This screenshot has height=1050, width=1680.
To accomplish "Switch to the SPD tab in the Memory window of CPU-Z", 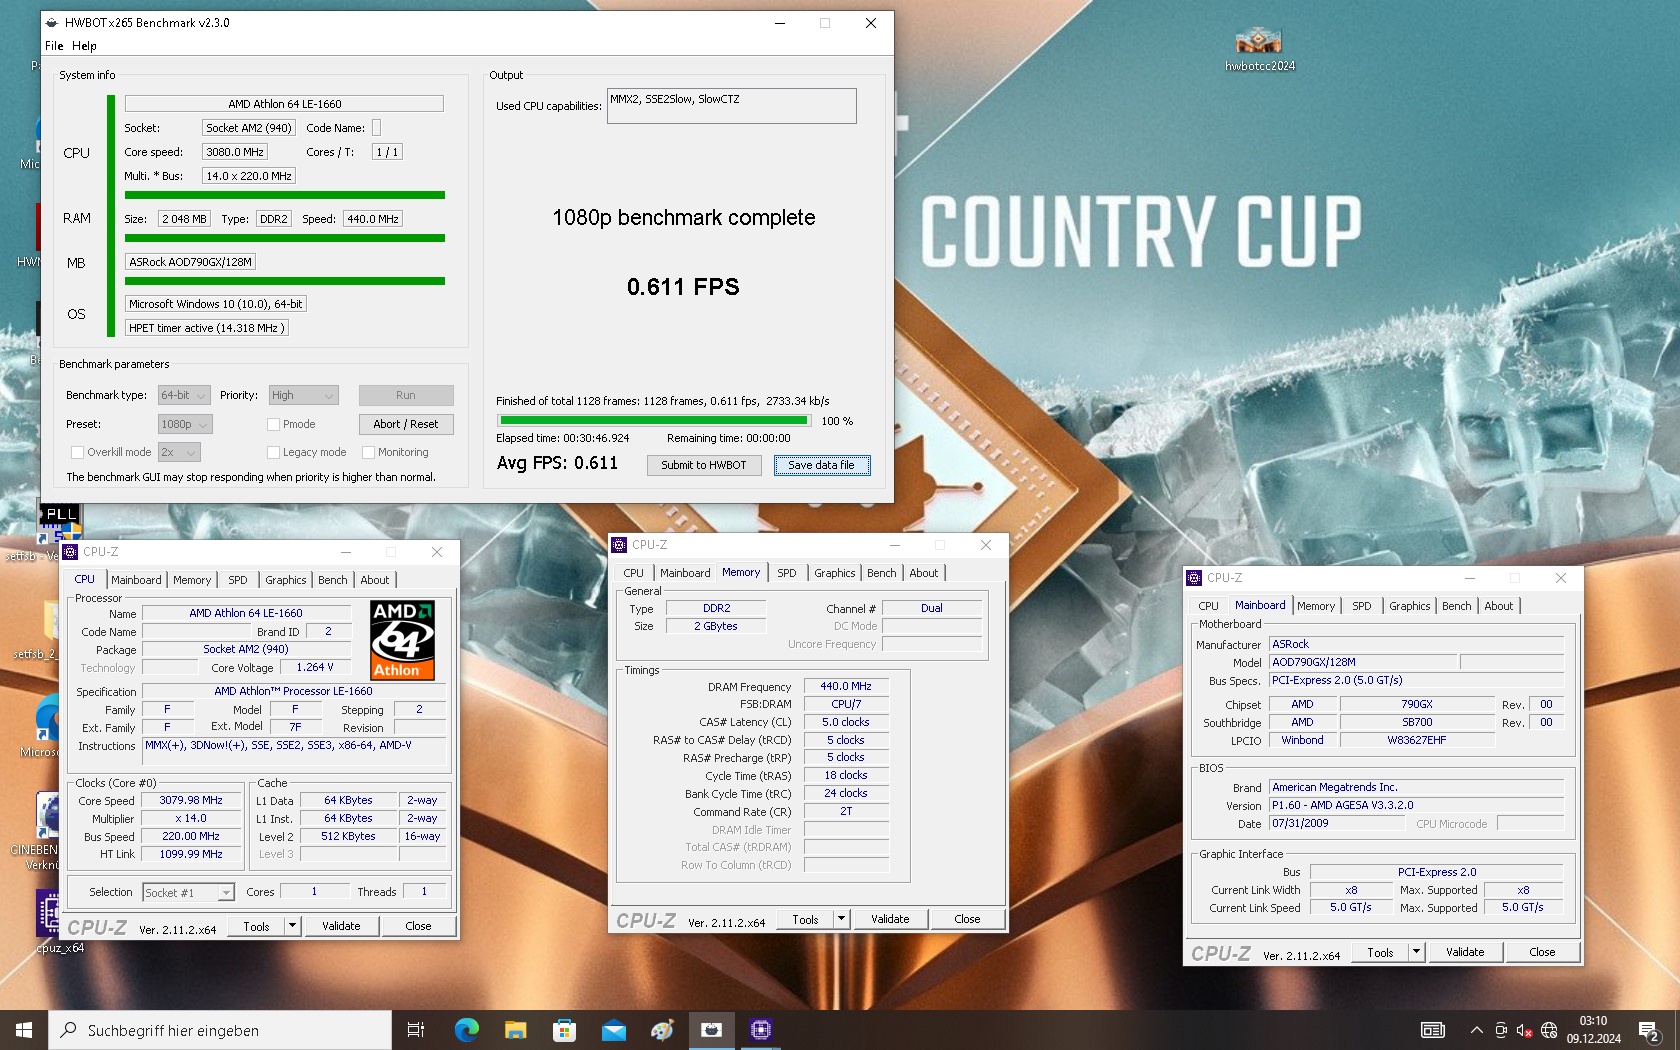I will (x=787, y=573).
